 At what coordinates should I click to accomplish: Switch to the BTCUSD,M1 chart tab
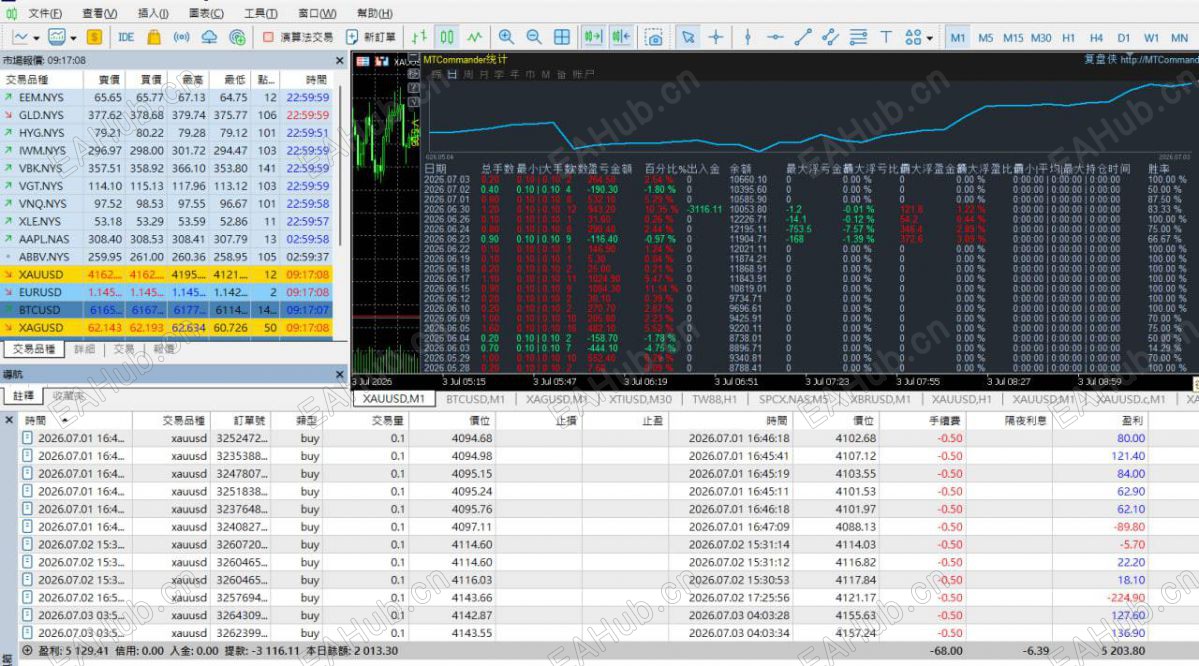coord(475,399)
